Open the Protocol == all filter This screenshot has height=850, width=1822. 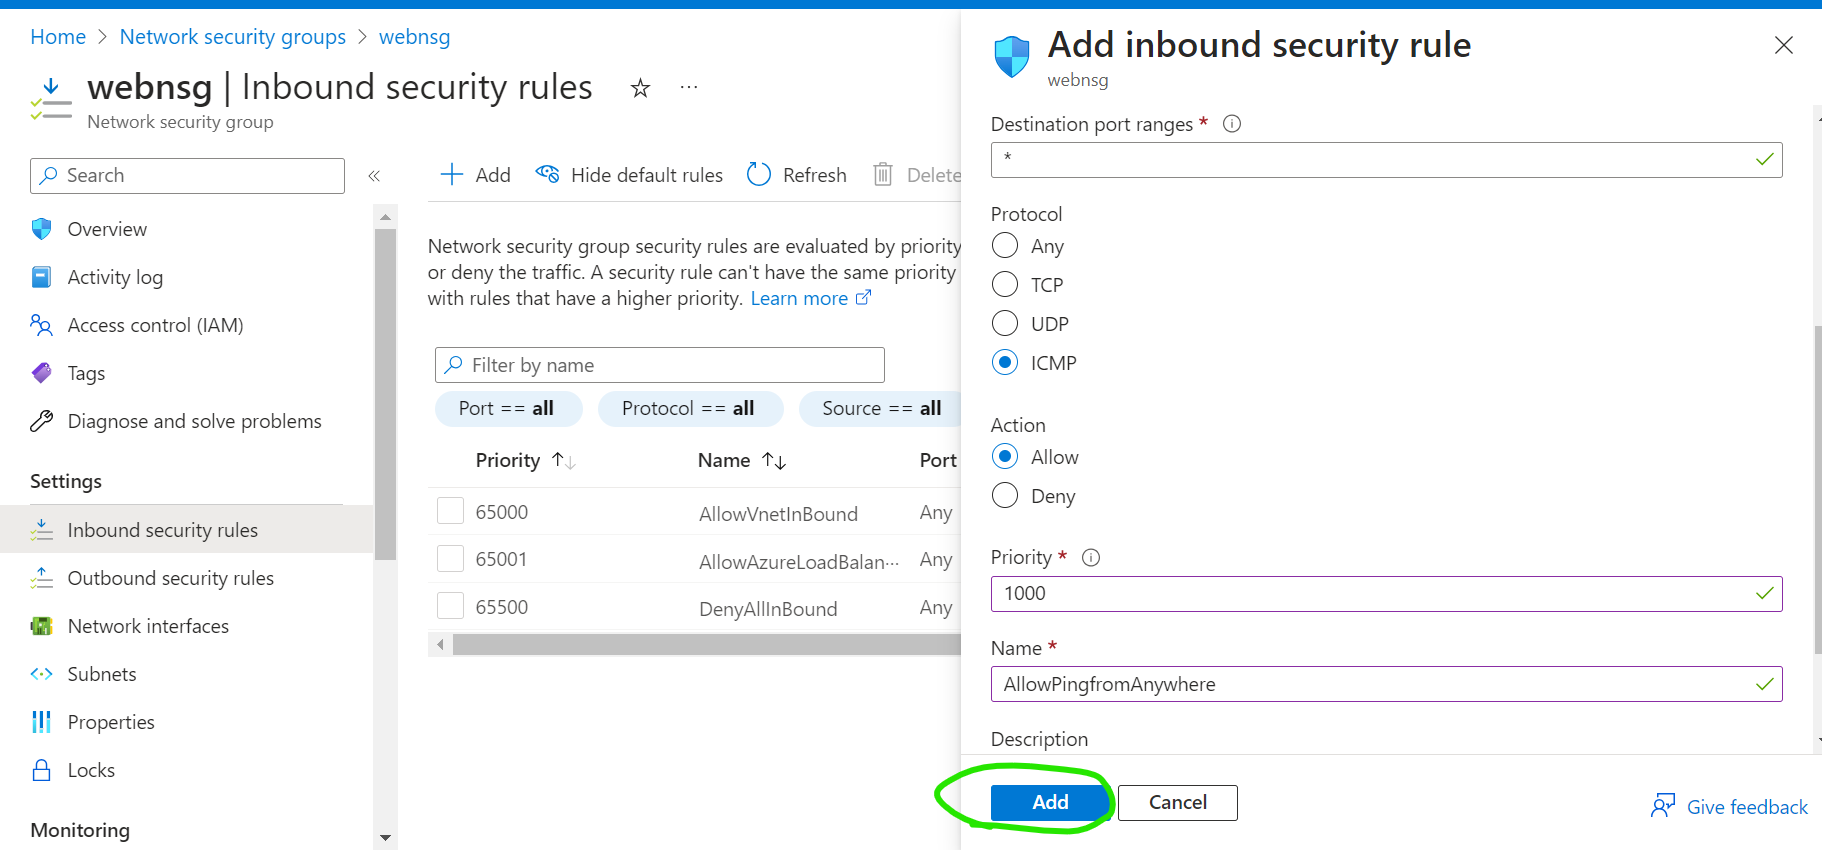[x=691, y=408]
